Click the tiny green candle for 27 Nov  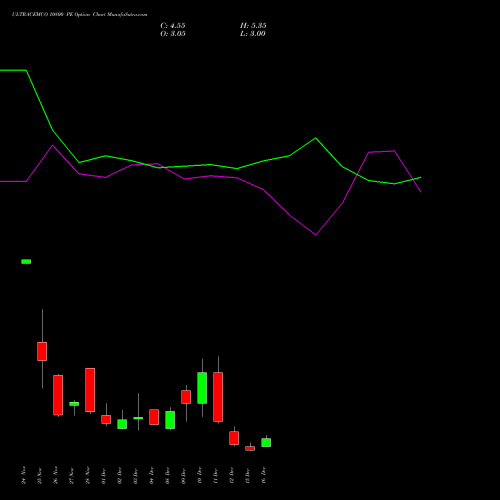click(74, 404)
